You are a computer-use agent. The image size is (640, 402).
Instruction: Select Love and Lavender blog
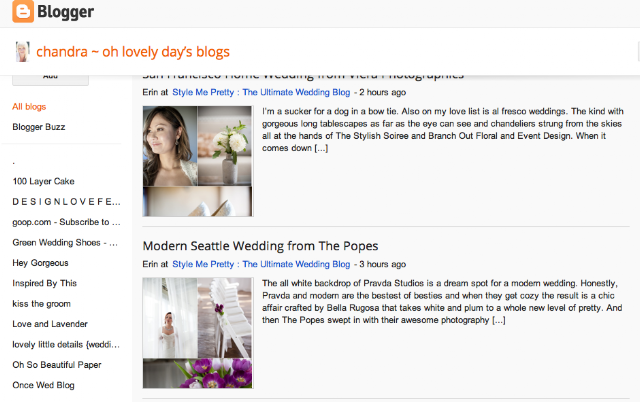click(50, 324)
